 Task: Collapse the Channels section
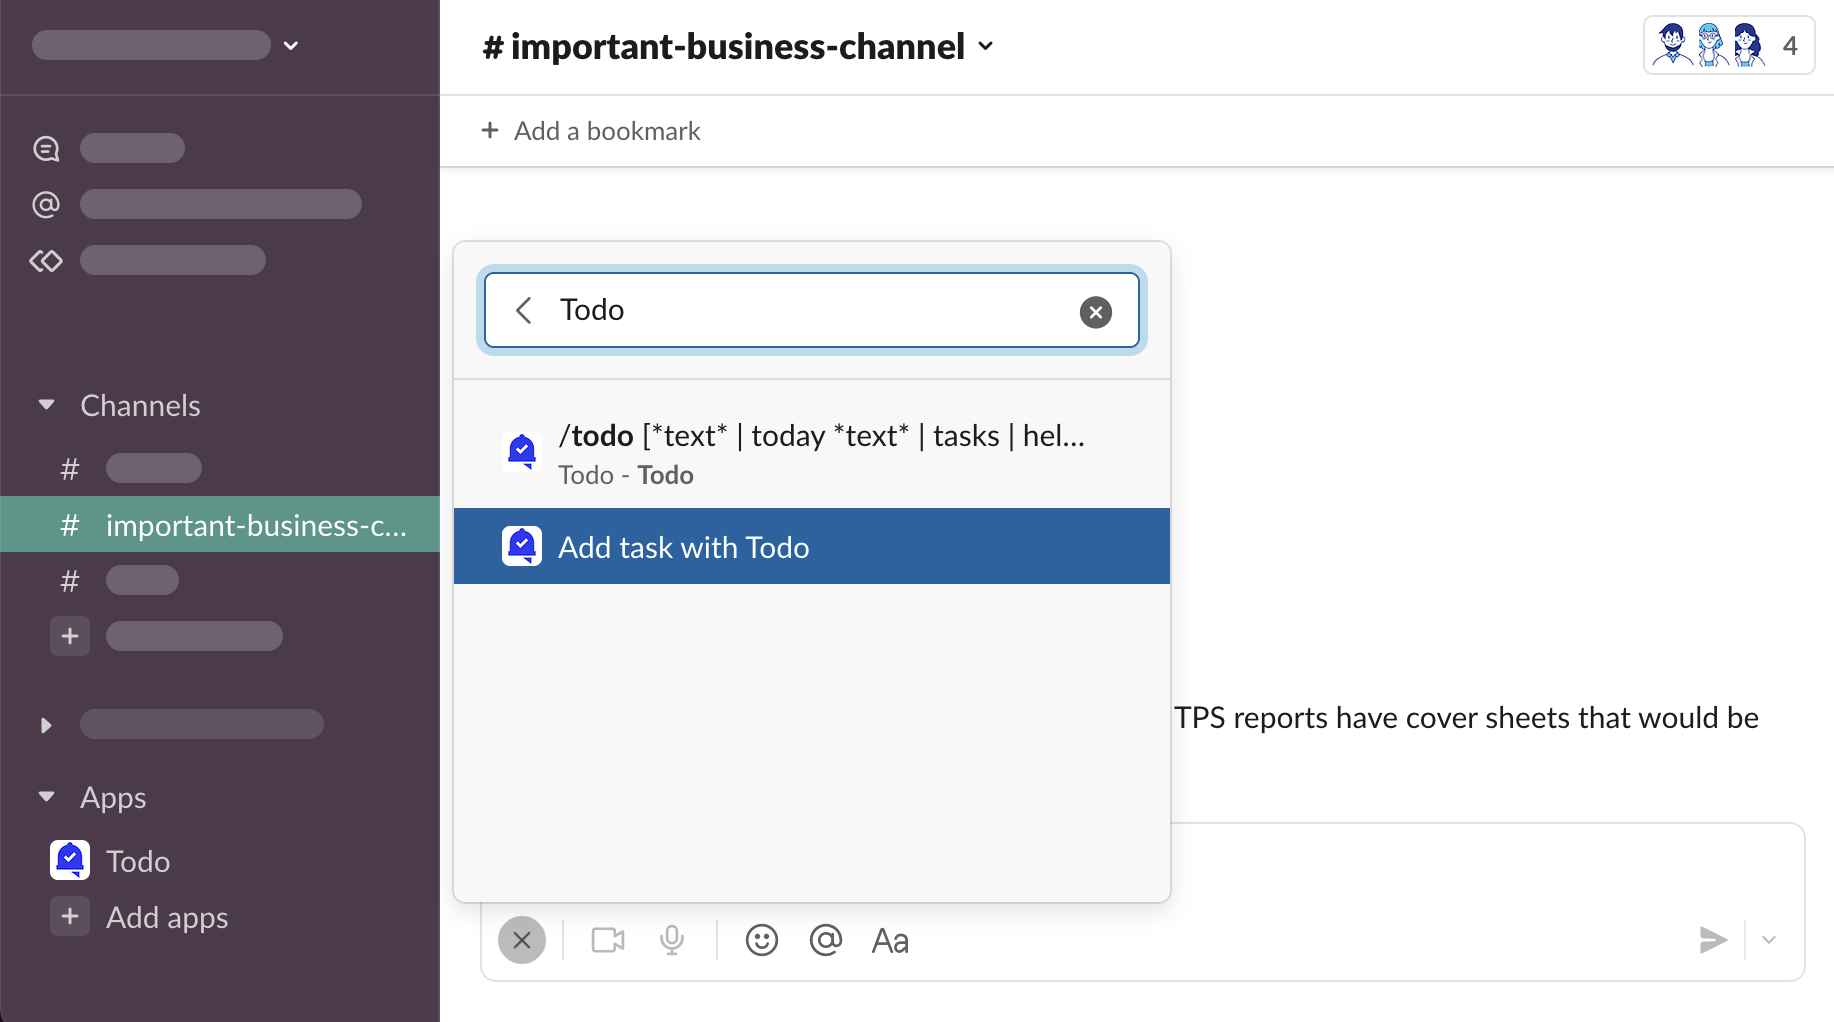point(46,405)
